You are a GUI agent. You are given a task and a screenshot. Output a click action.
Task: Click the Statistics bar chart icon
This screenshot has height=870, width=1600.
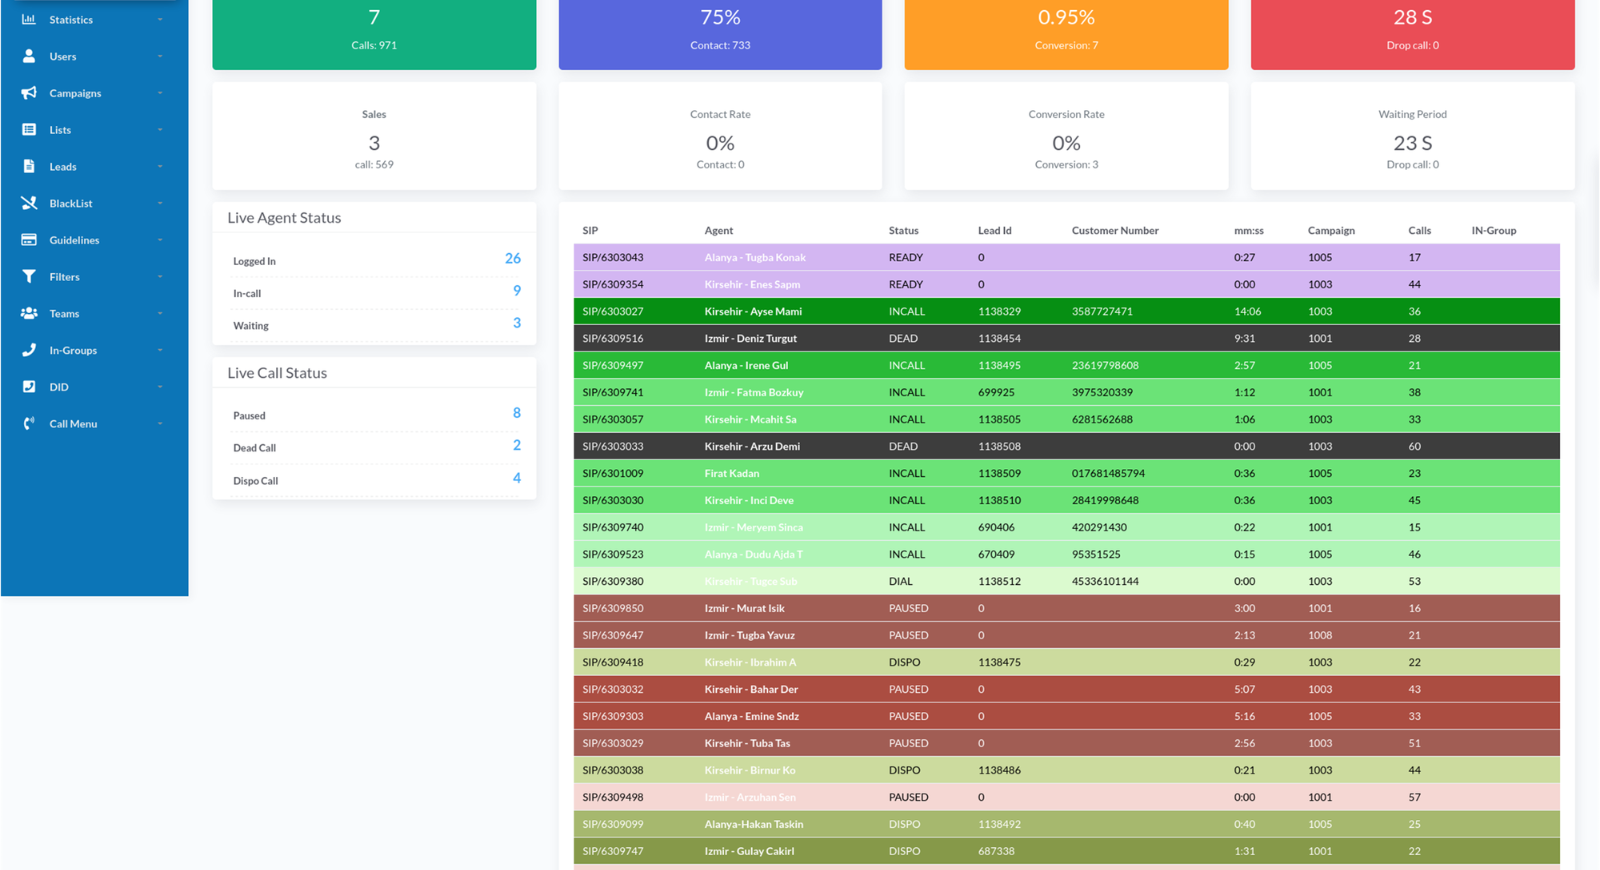[x=29, y=19]
